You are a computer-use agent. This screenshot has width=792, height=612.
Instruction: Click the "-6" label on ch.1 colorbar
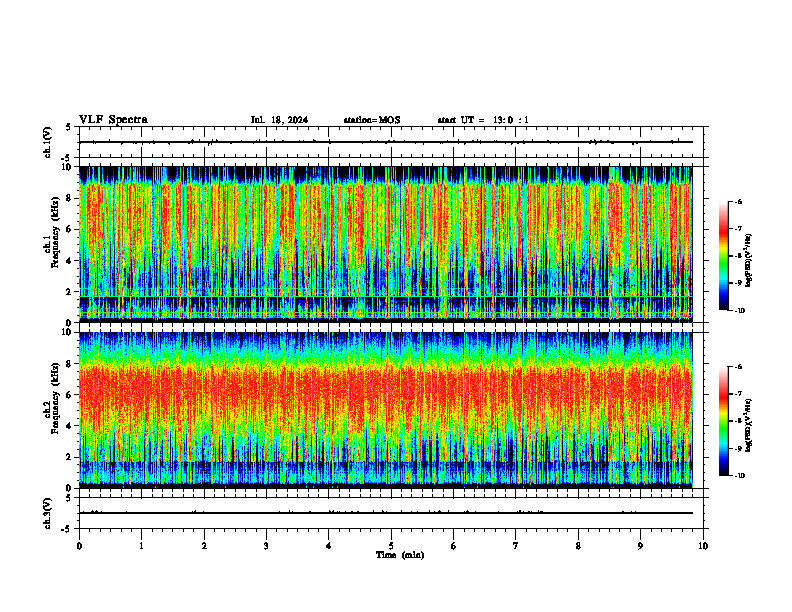738,201
